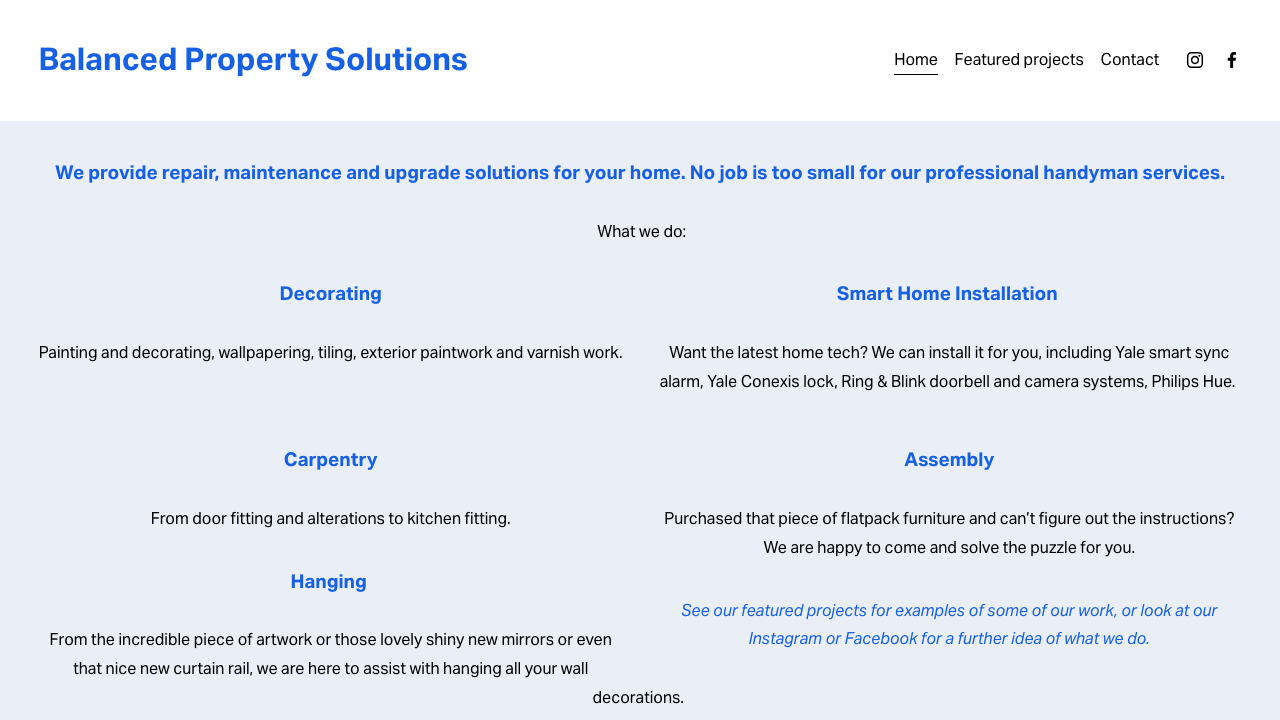Open Facebook via the header icon
1280x720 pixels.
pos(1230,59)
